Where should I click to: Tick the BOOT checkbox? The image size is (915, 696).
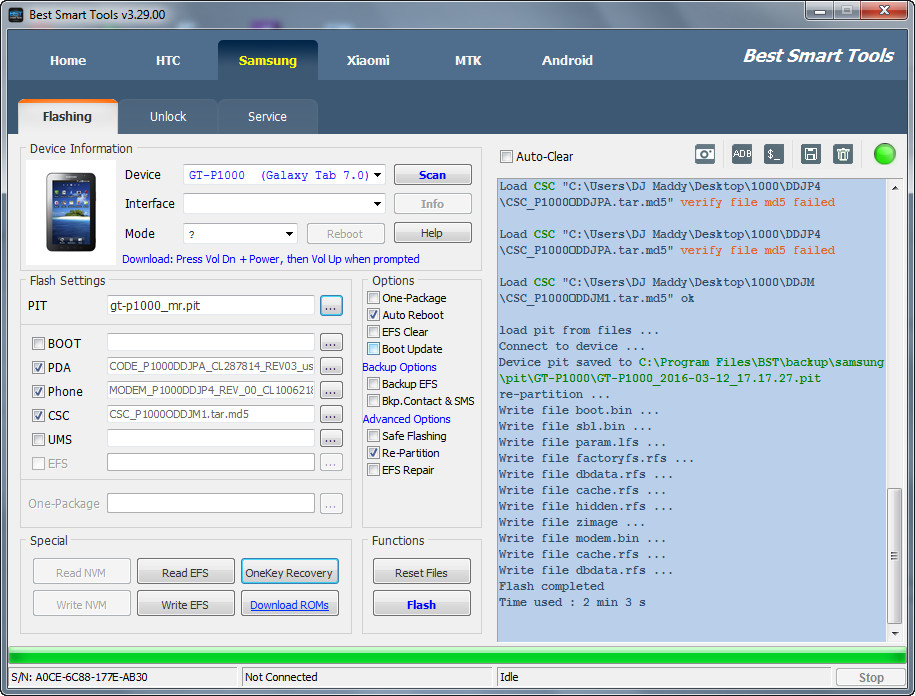pos(39,344)
